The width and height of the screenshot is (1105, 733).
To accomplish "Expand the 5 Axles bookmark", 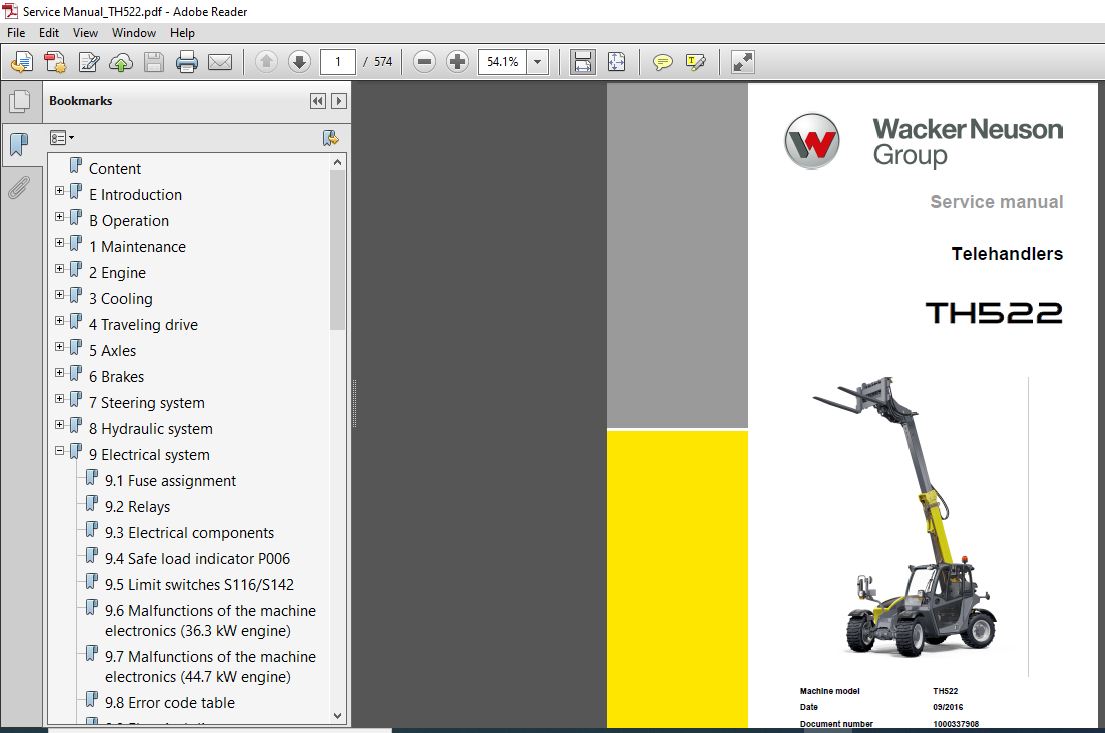I will 60,347.
